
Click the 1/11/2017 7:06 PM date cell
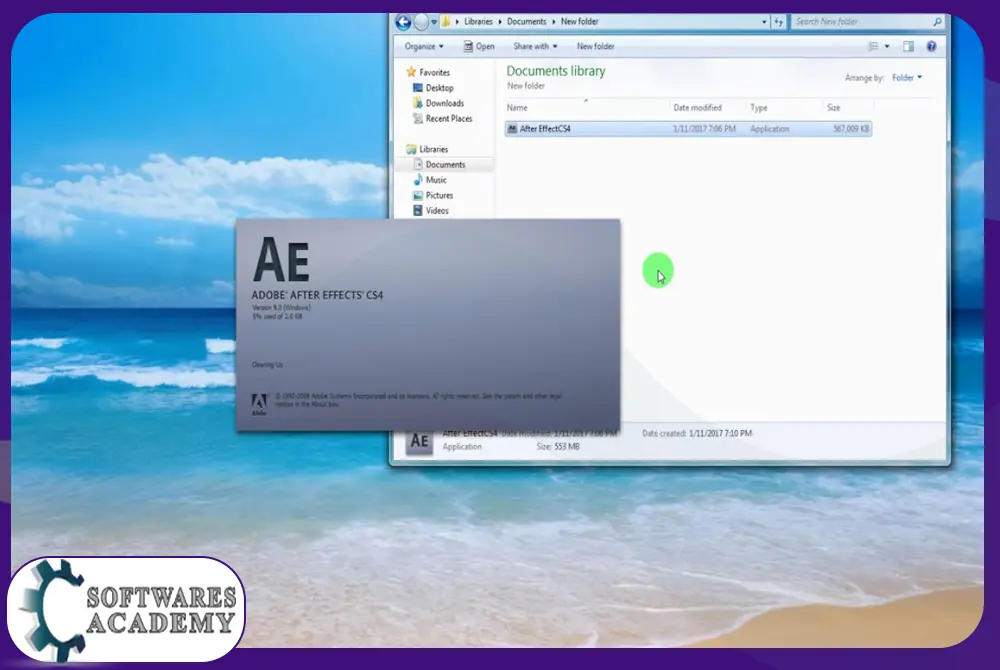(704, 129)
